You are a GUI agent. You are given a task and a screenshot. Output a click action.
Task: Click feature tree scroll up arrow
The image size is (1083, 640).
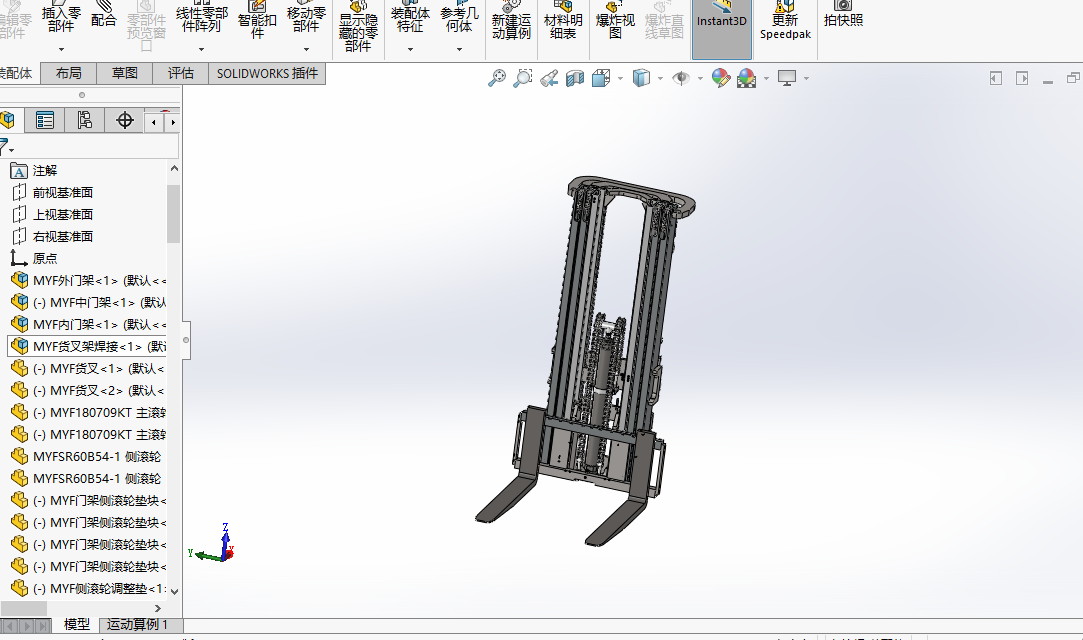tap(174, 168)
